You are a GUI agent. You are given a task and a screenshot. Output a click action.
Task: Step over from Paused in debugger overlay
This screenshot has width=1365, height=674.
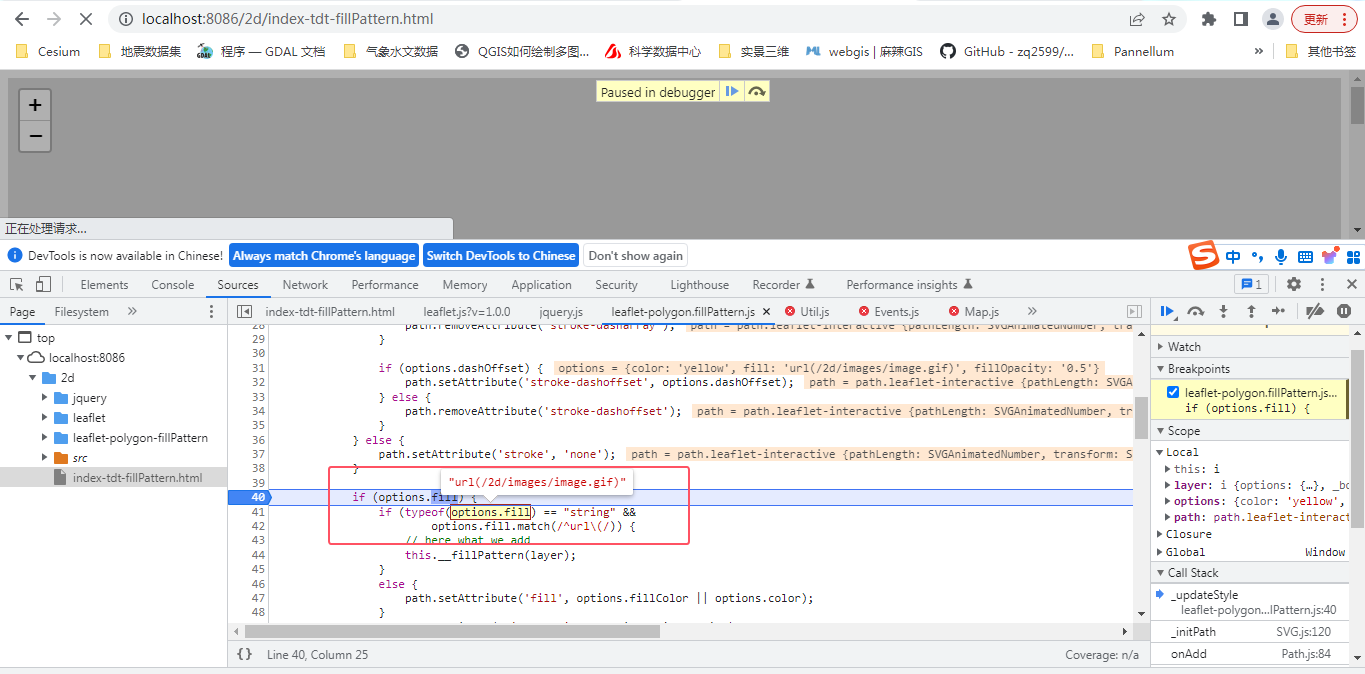[x=757, y=91]
